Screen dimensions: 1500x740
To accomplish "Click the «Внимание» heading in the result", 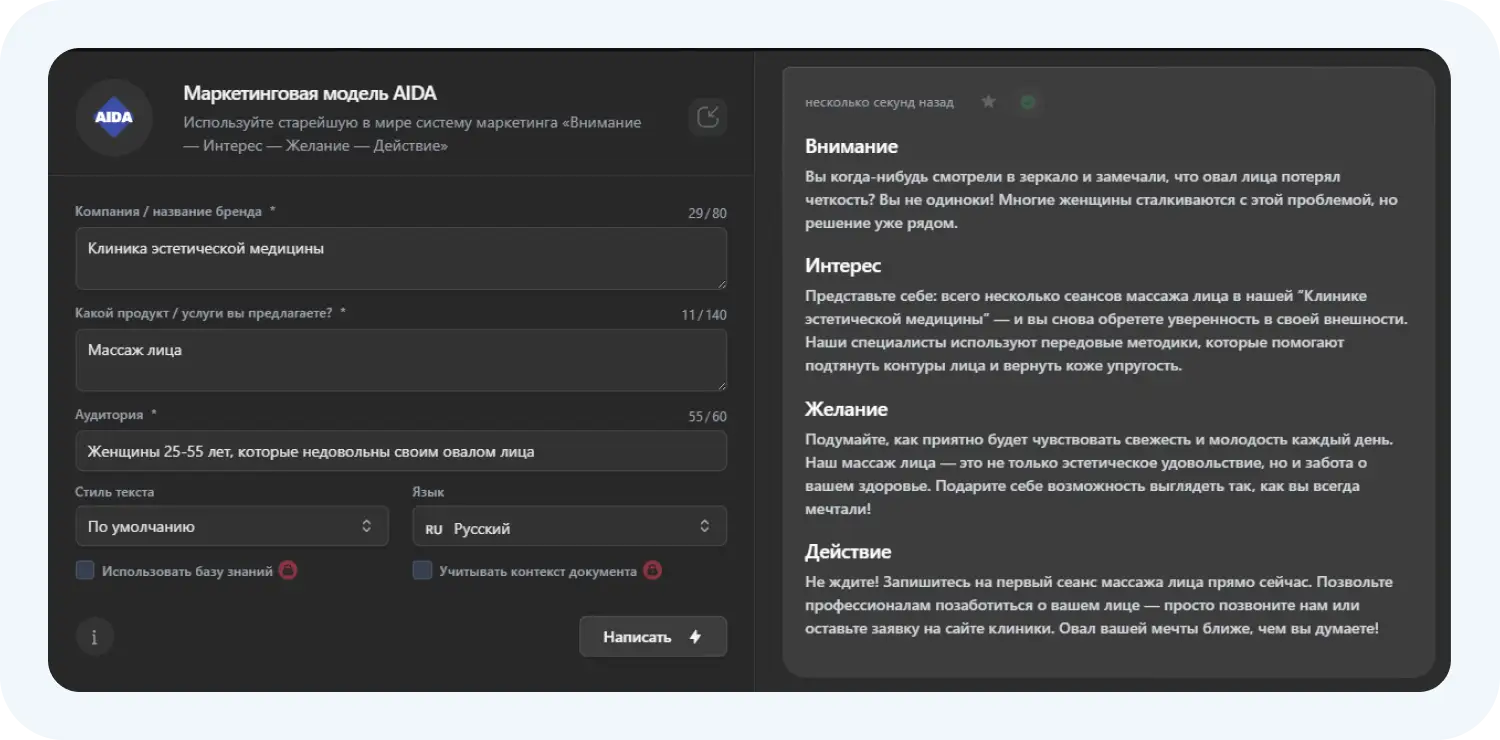I will point(851,146).
